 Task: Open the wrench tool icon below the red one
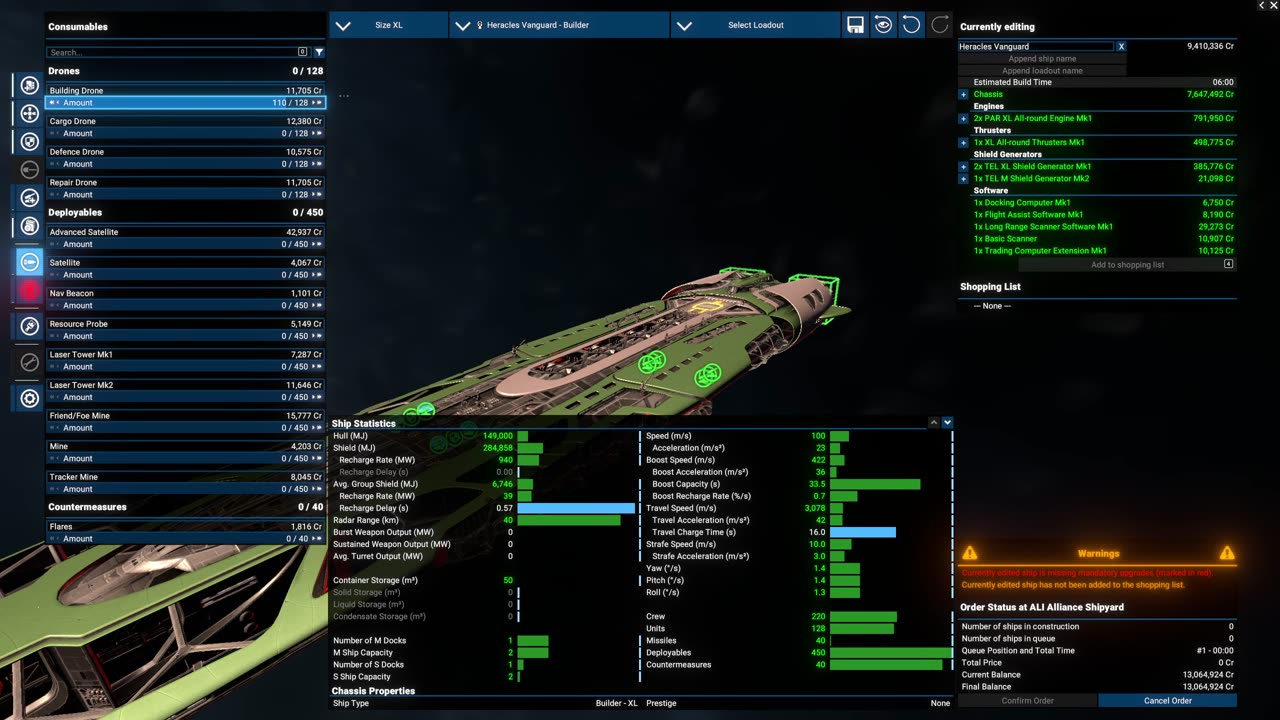(30, 326)
